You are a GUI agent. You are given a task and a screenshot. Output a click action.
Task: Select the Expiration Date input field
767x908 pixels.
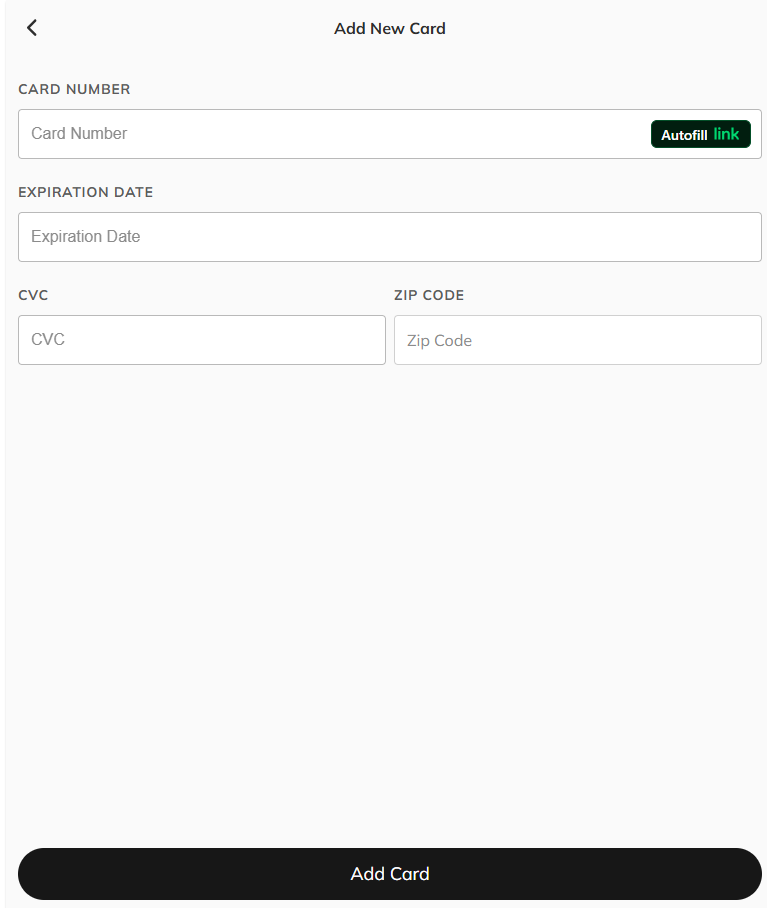(390, 237)
